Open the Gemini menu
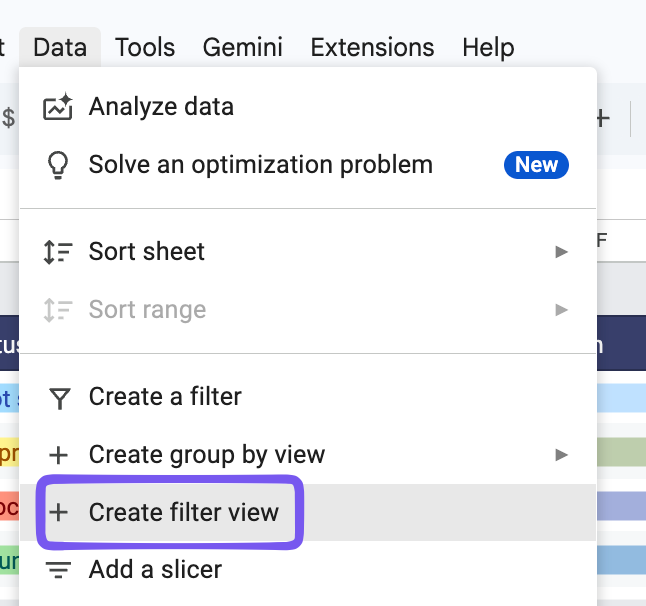The width and height of the screenshot is (646, 606). [x=242, y=47]
